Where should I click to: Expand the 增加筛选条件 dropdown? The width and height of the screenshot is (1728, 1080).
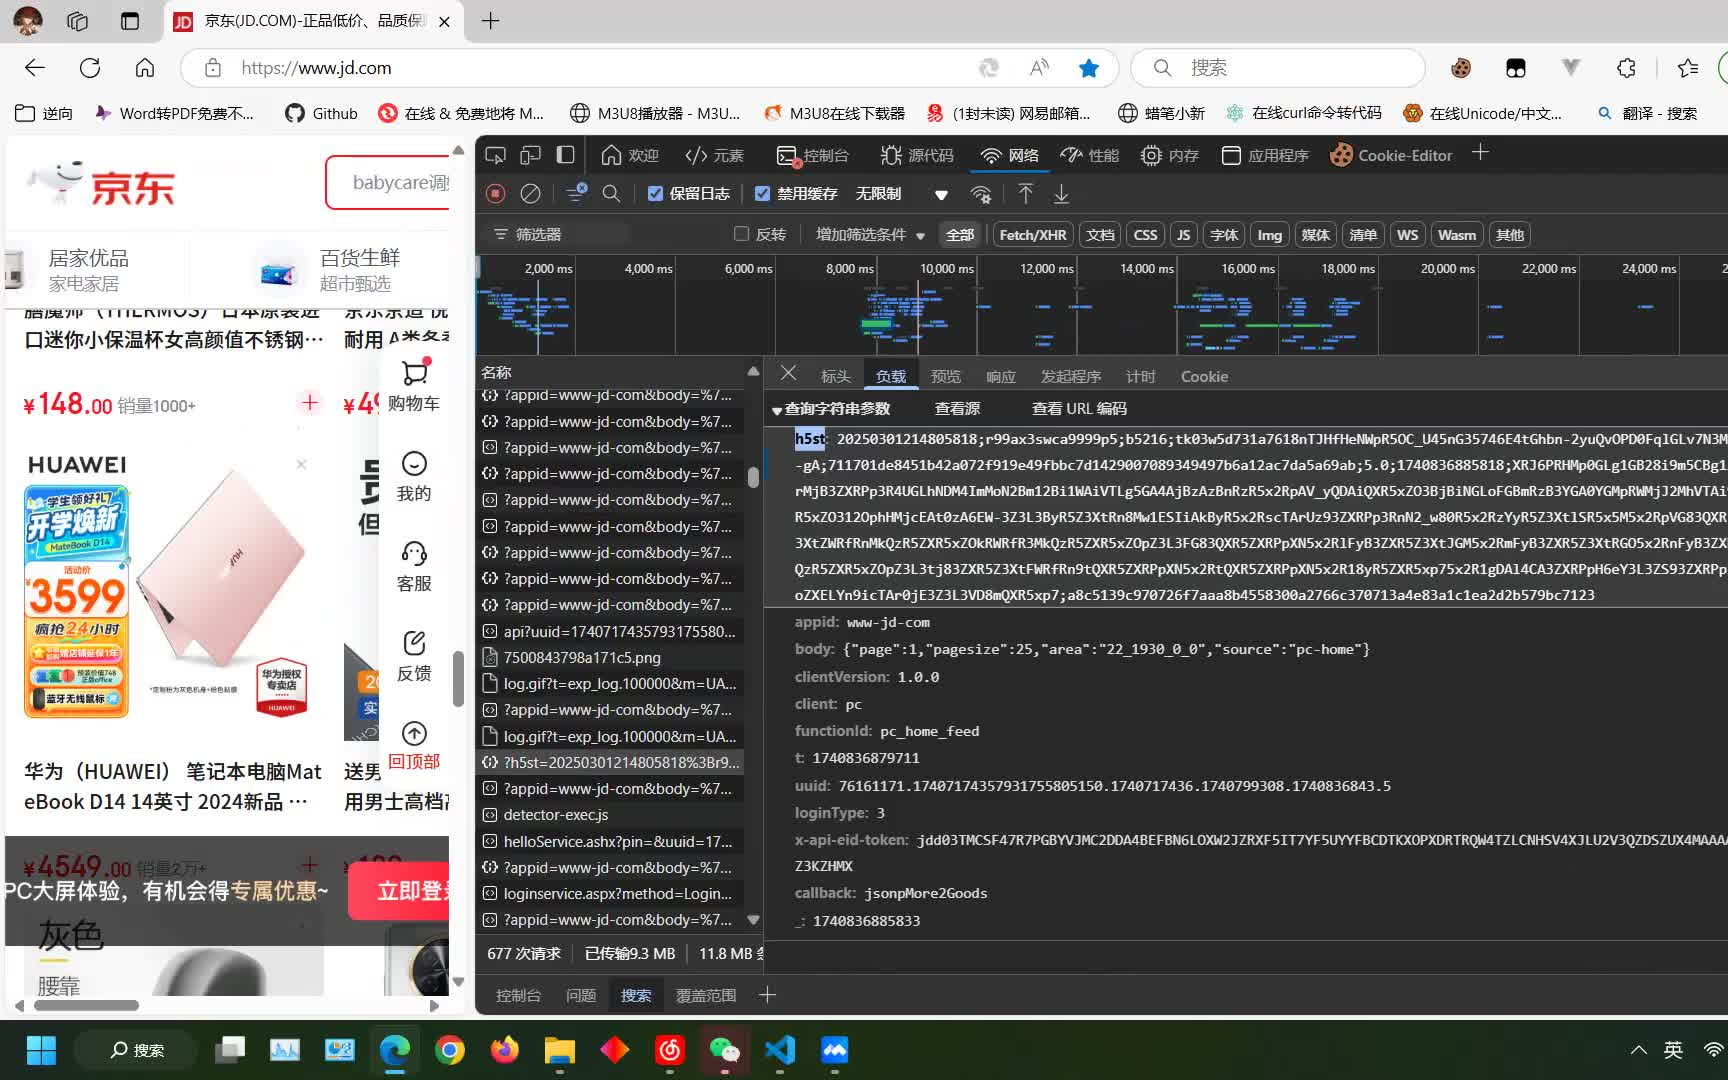pyautogui.click(x=870, y=234)
